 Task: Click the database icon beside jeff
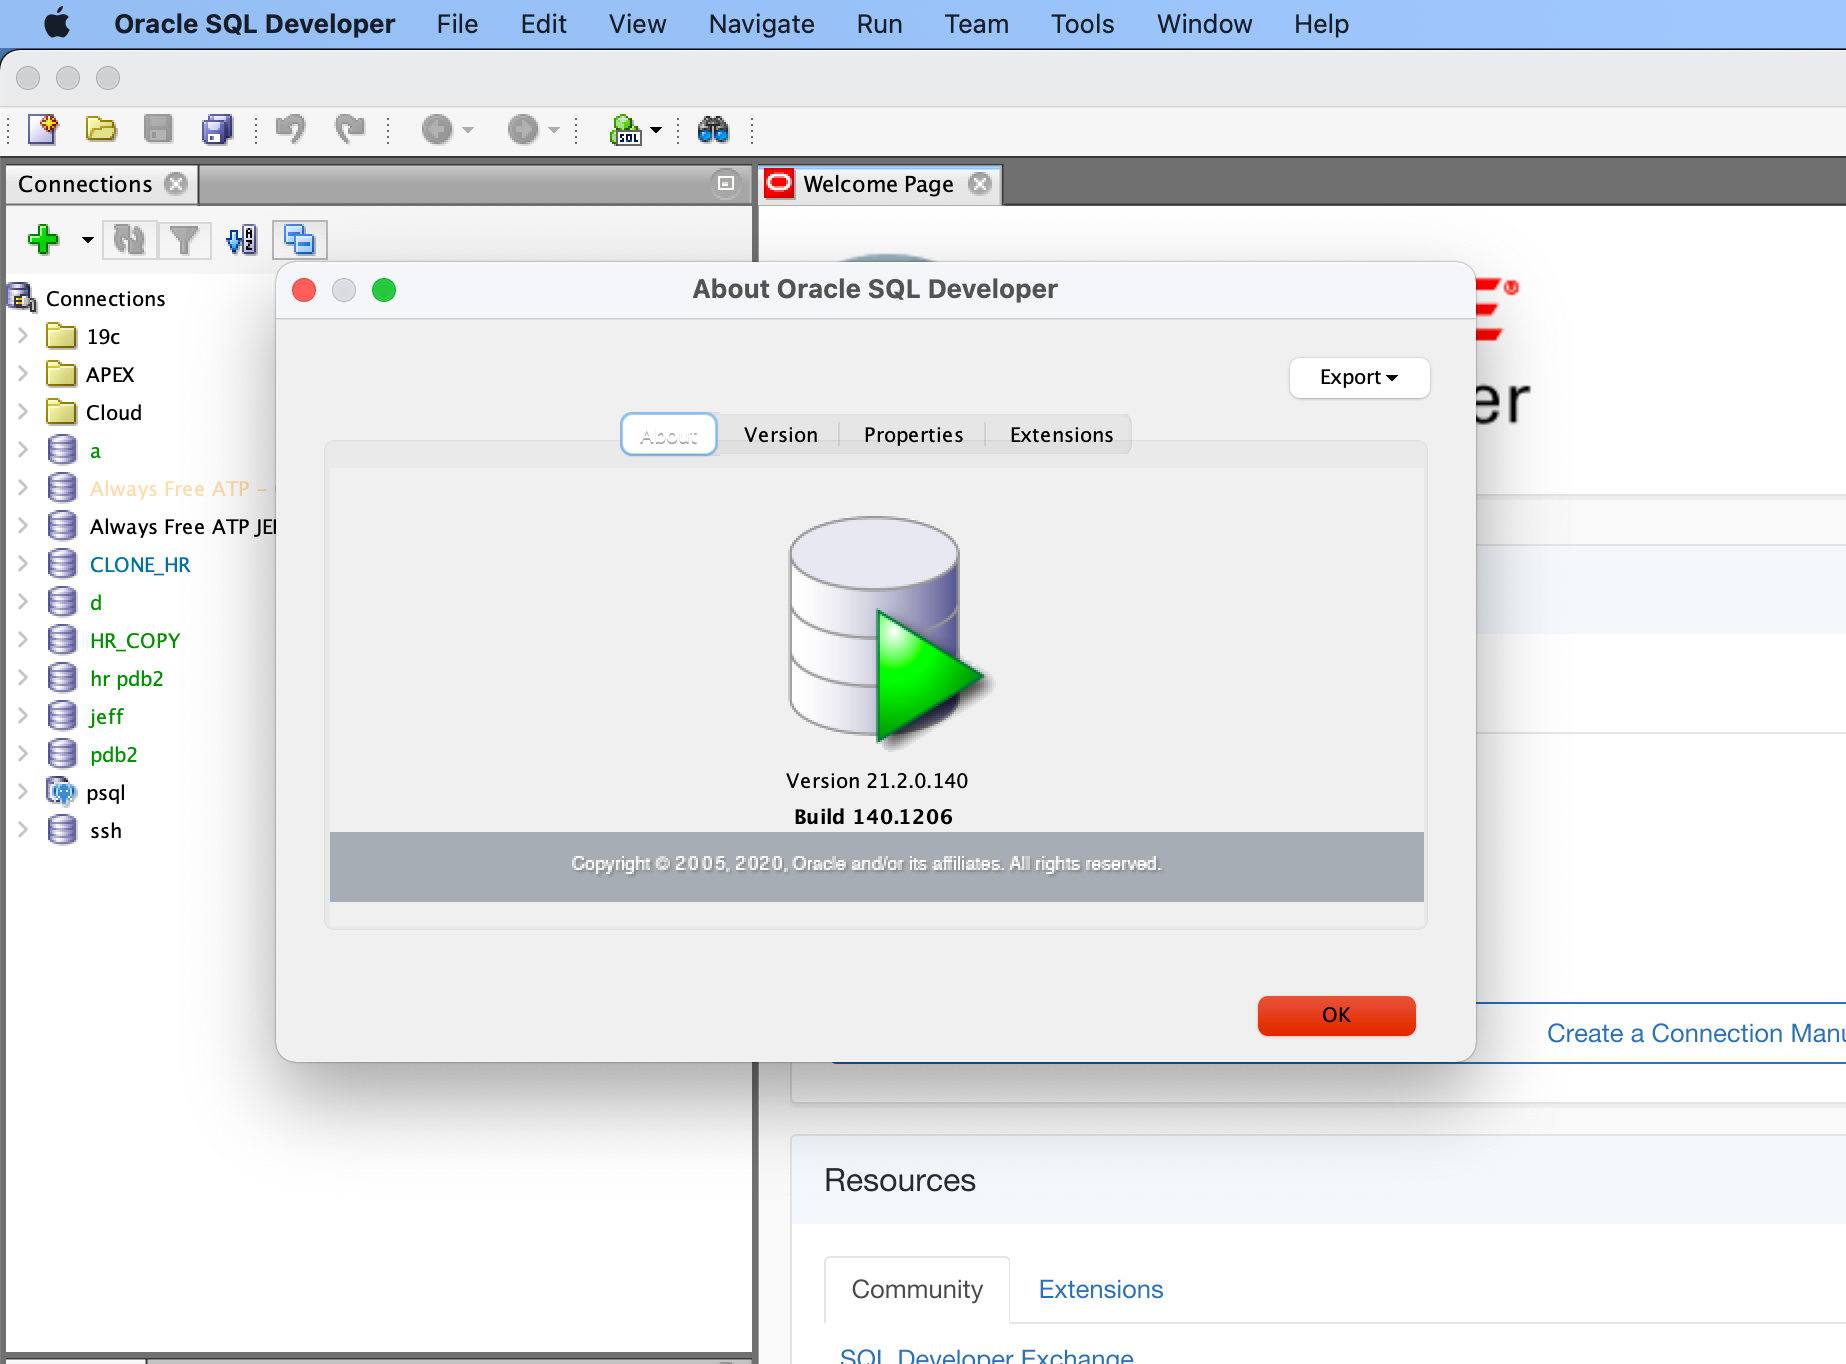coord(62,717)
